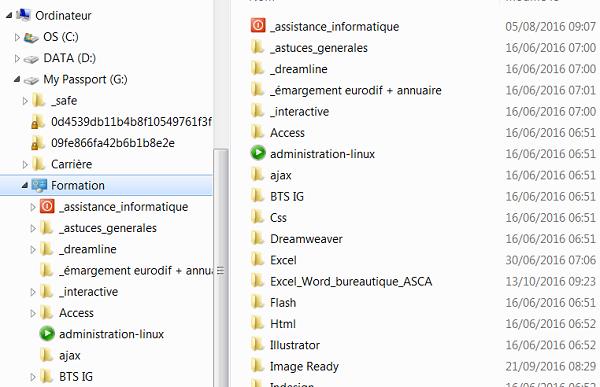The height and width of the screenshot is (387, 600).
Task: Expand _assistance_informatique in the tree
Action: pos(33,207)
